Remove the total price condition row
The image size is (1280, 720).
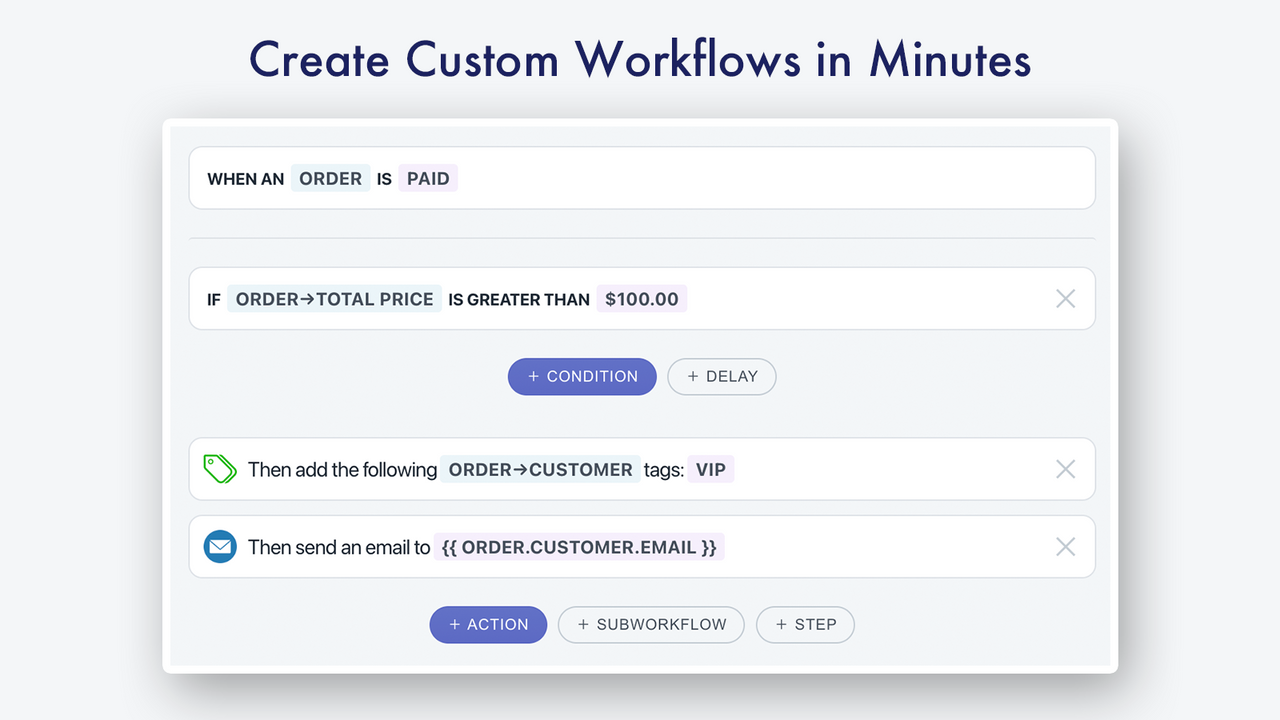pyautogui.click(x=1065, y=298)
